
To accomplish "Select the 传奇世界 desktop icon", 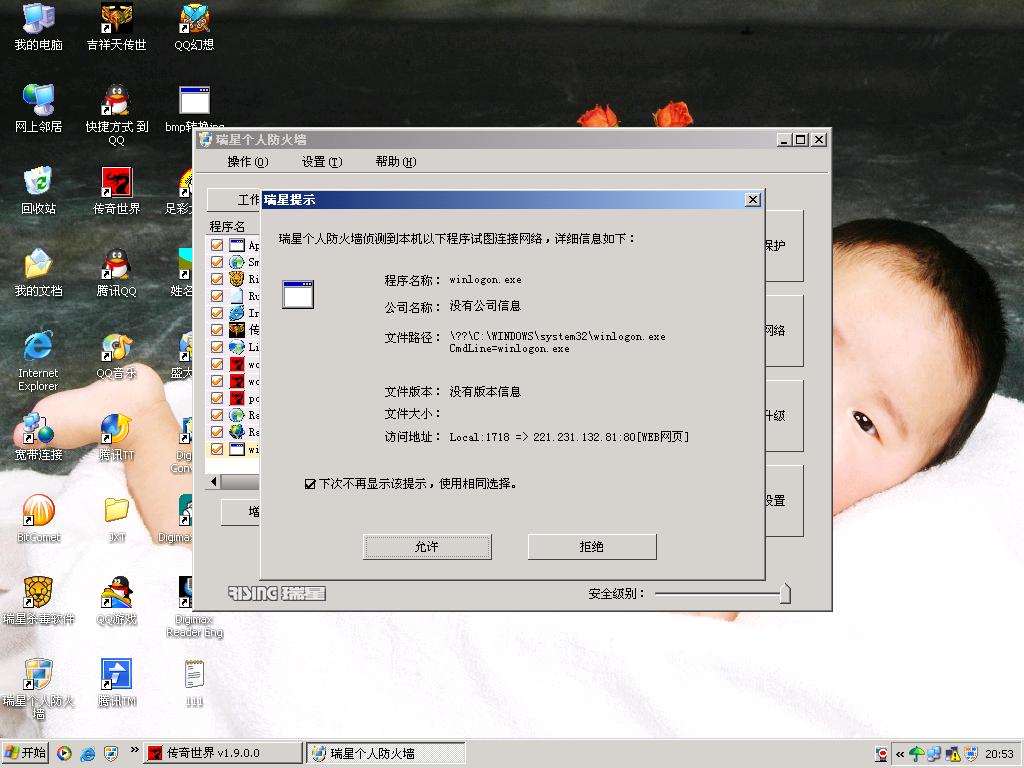I will pos(117,184).
